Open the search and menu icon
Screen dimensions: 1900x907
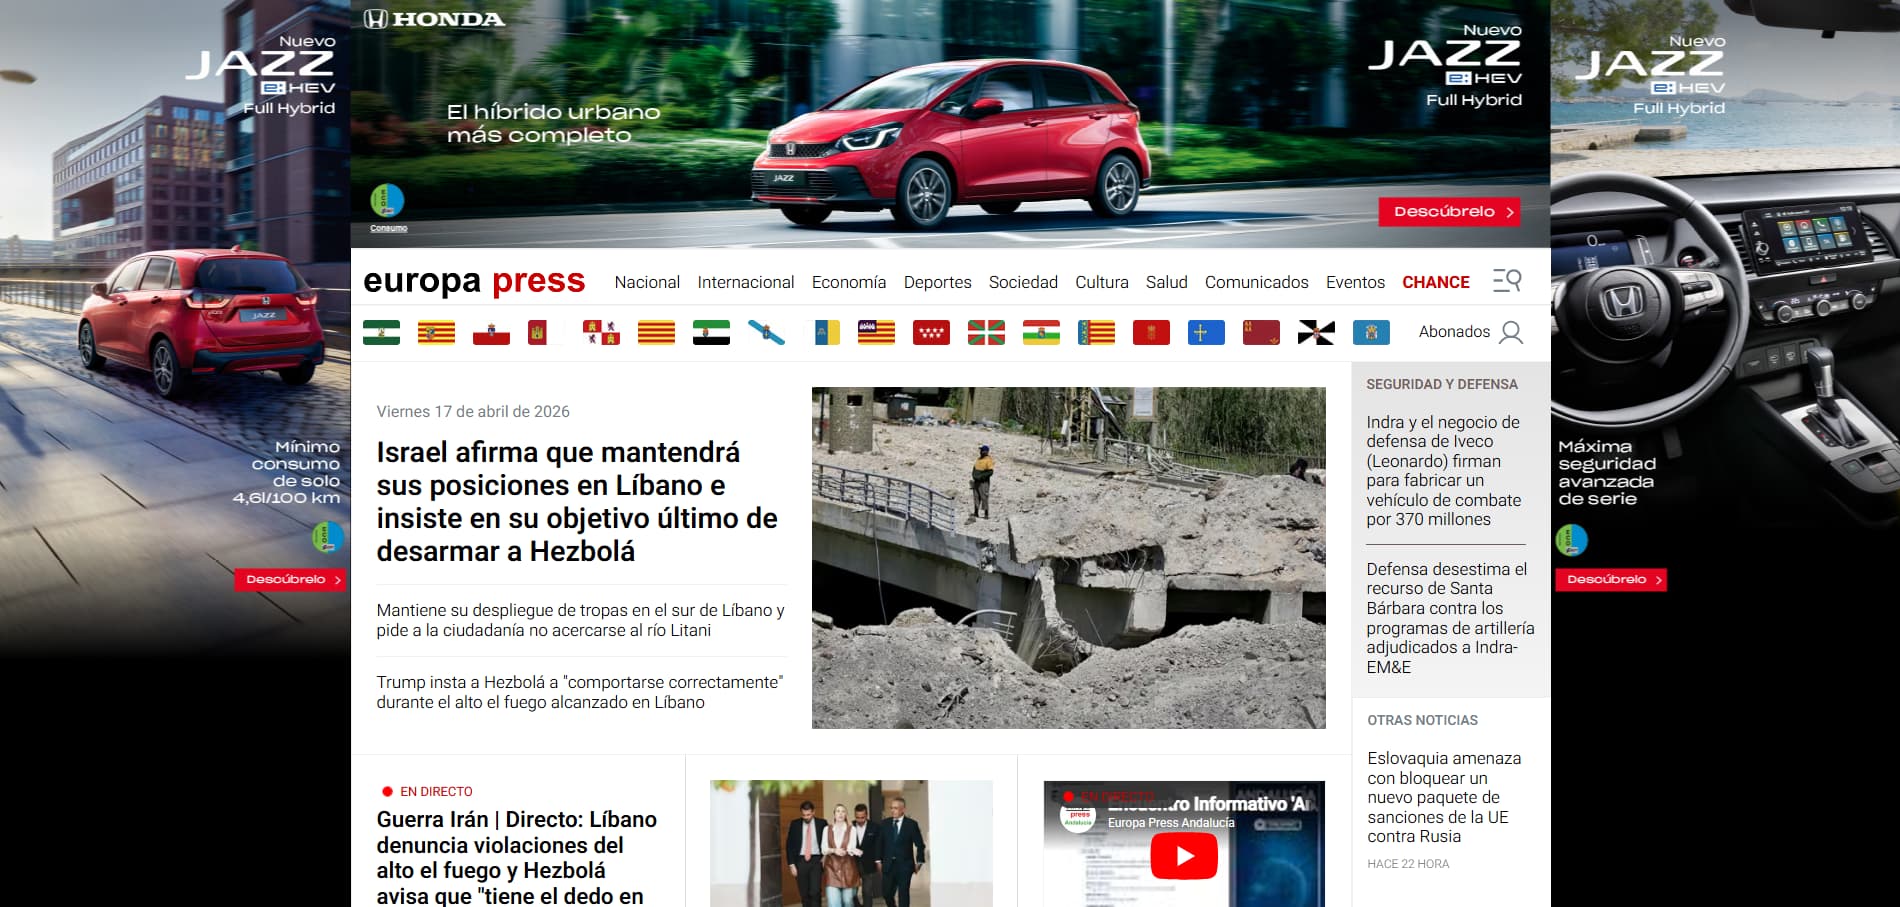(x=1507, y=281)
